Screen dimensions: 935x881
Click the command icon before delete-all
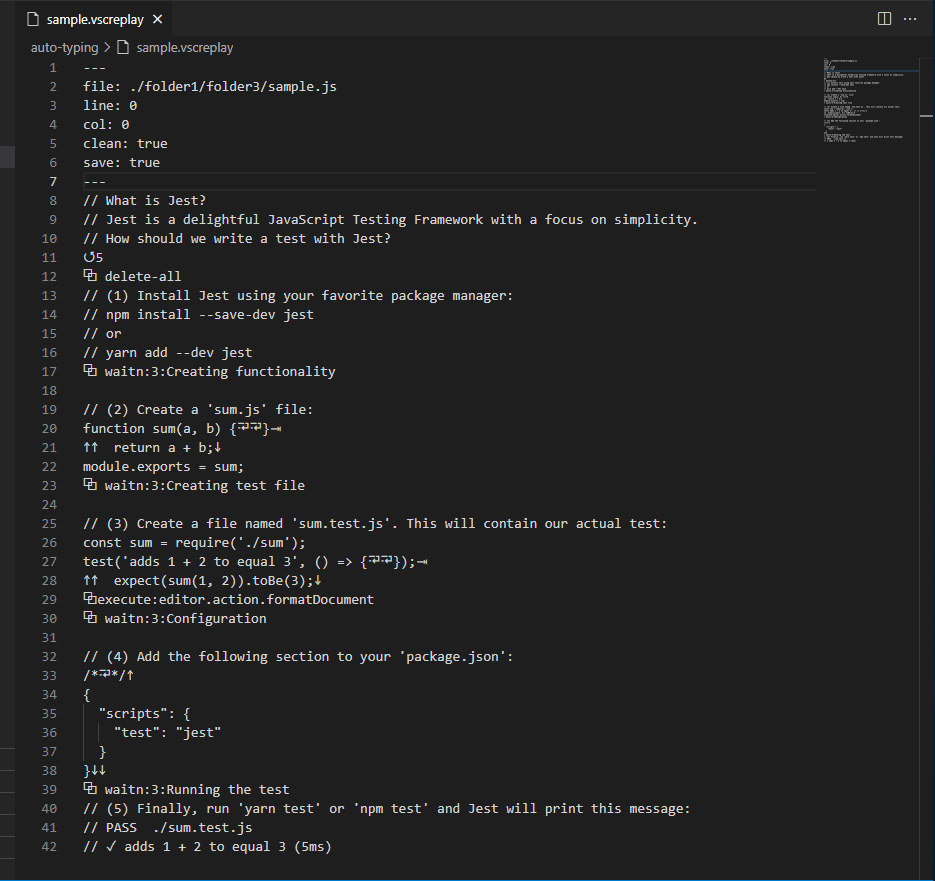pyautogui.click(x=90, y=276)
